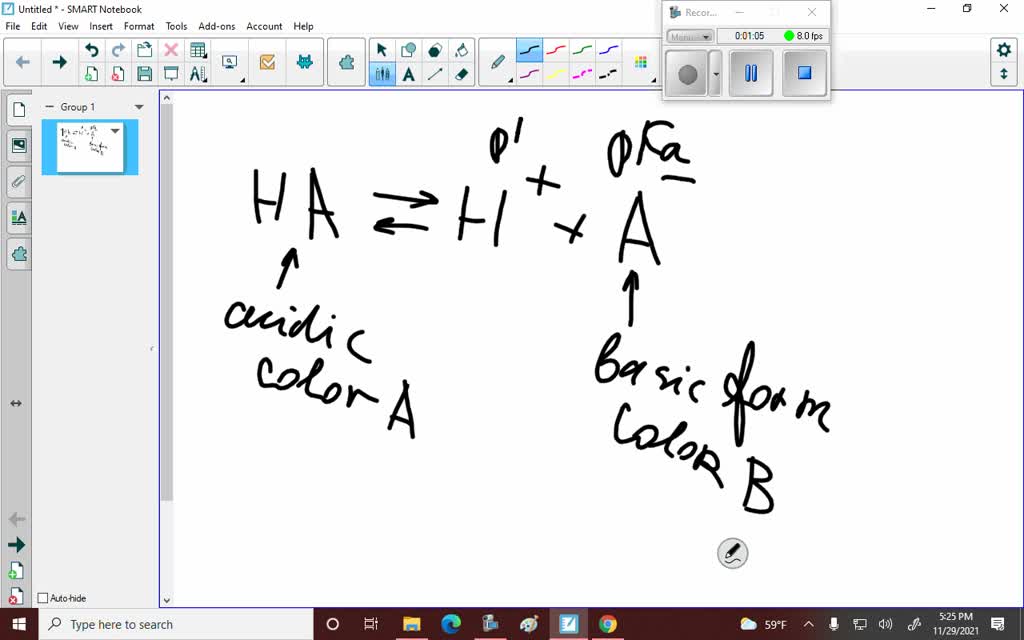Open the Add-ons puzzle piece panel

tap(346, 62)
